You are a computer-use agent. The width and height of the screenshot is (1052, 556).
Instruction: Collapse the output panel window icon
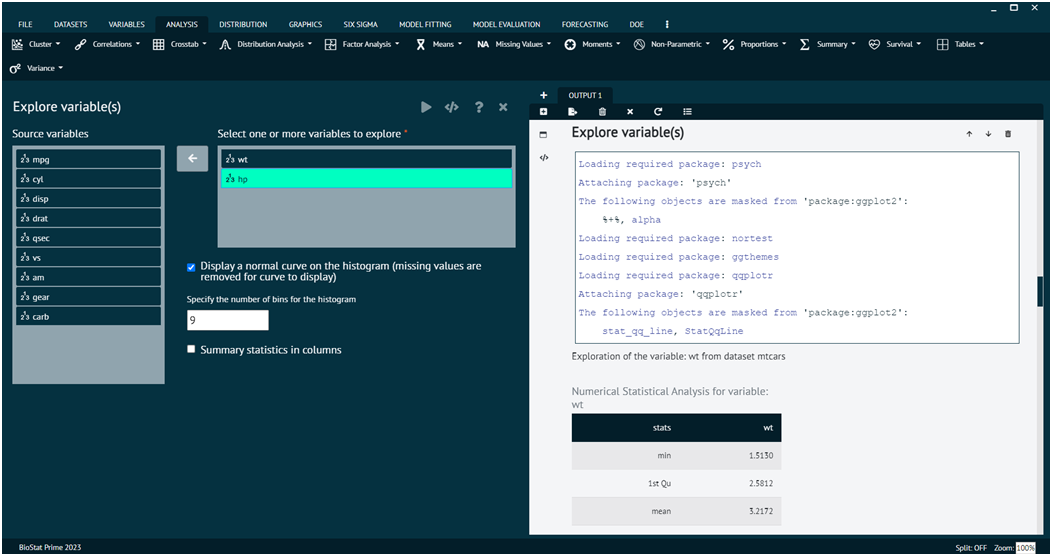[543, 135]
